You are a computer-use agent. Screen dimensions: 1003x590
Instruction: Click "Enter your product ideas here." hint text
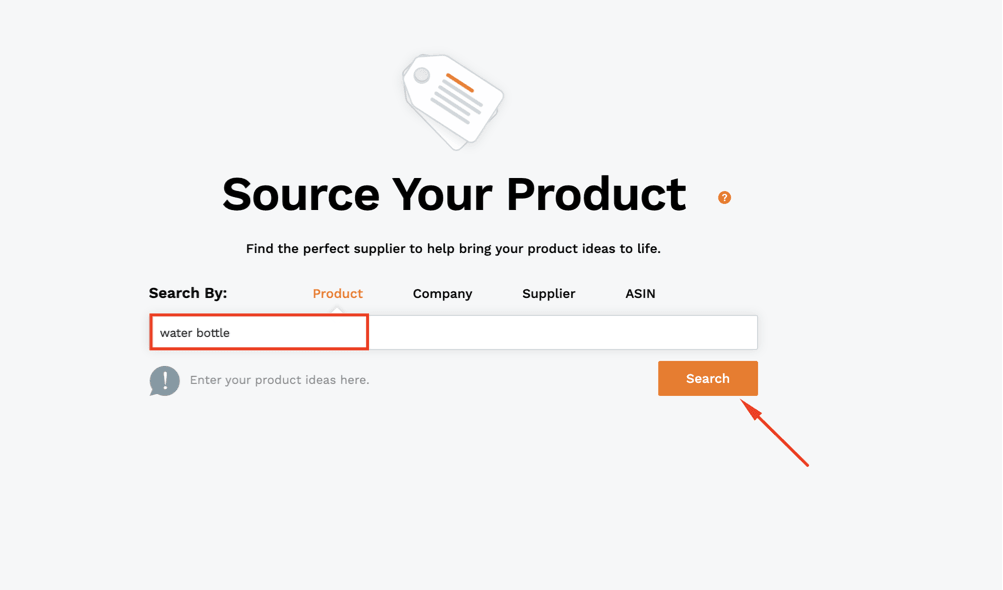tap(280, 380)
